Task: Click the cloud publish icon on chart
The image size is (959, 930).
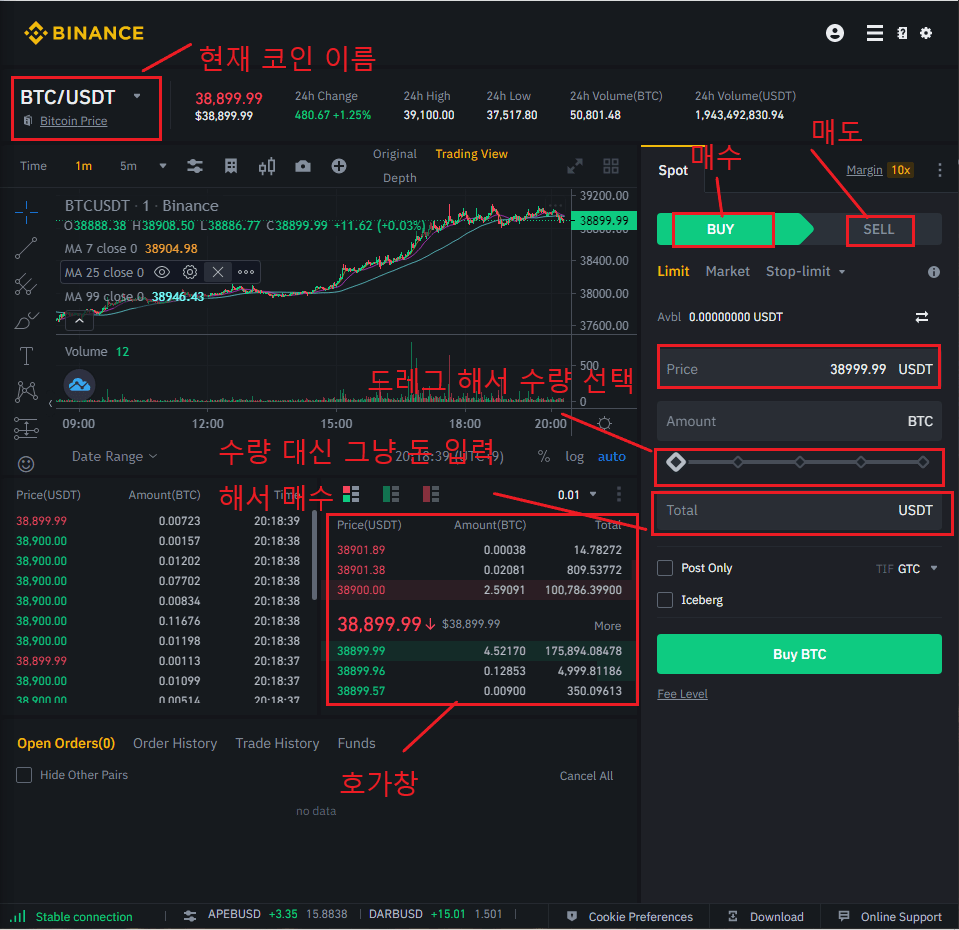Action: coord(80,385)
